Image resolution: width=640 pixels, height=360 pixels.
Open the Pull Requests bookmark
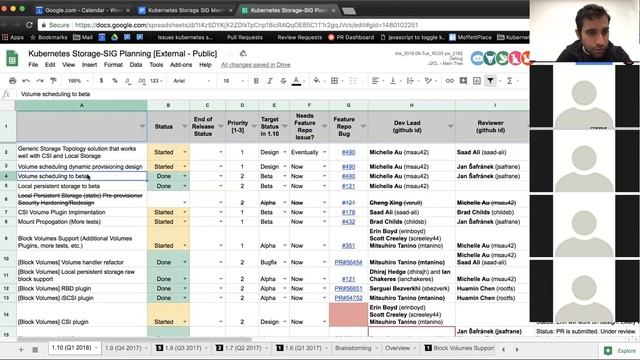click(x=244, y=37)
